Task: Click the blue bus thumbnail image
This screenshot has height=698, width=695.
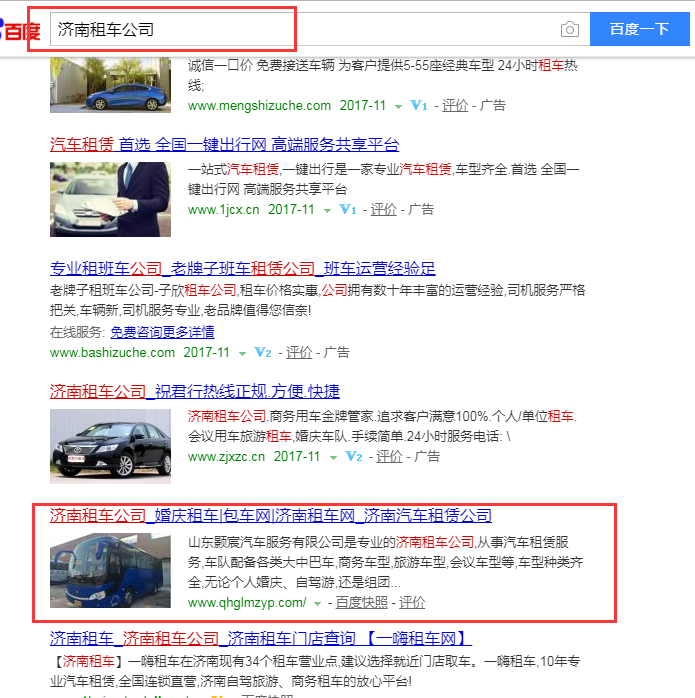Action: point(110,572)
